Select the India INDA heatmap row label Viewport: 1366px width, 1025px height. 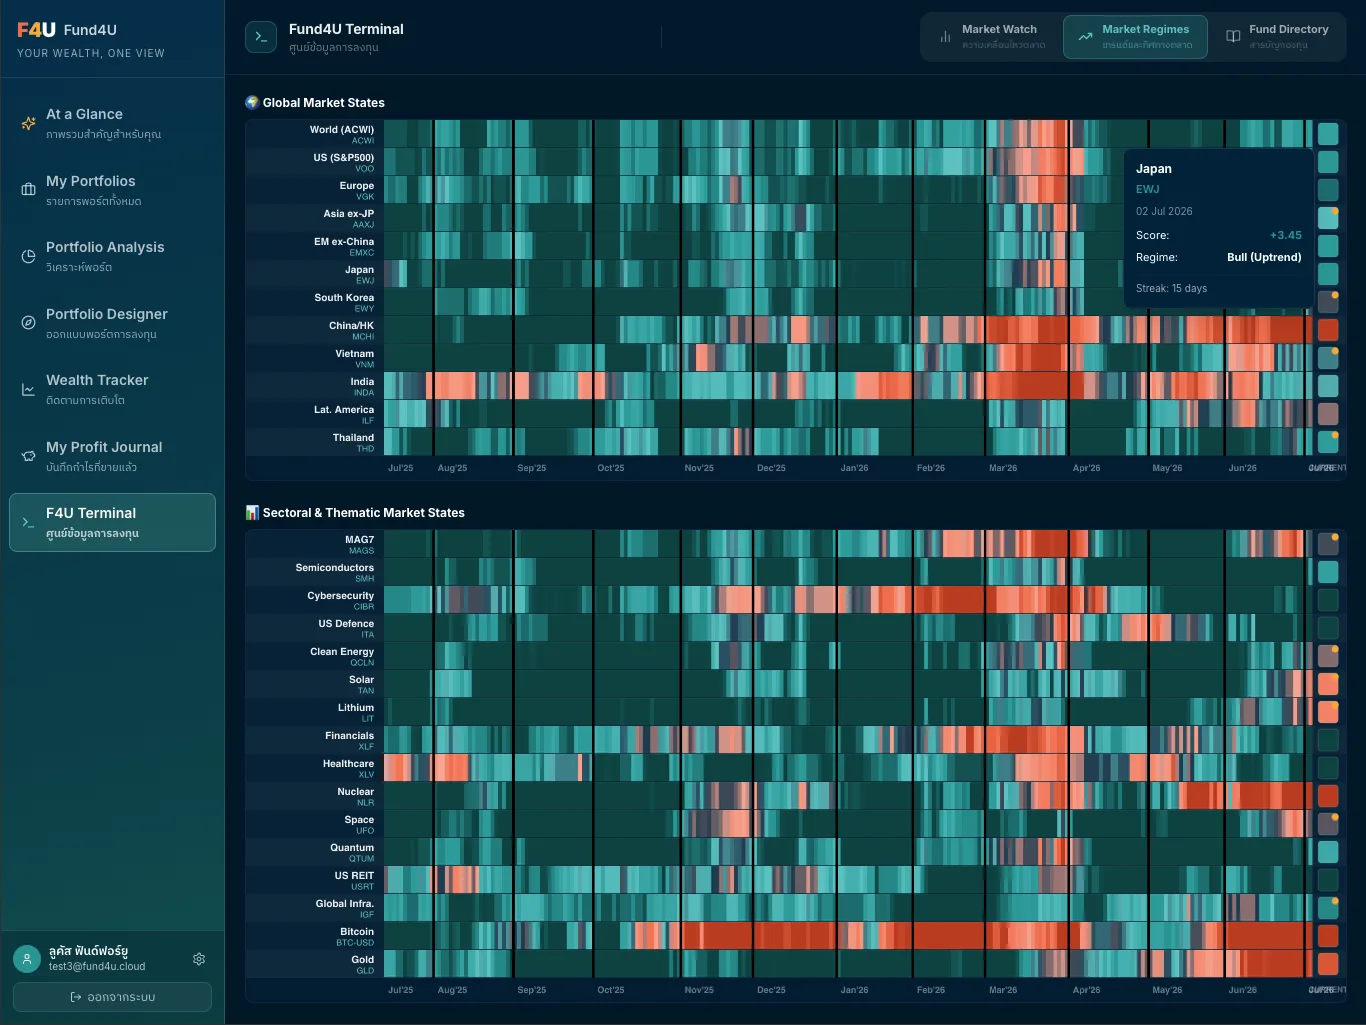(x=362, y=386)
